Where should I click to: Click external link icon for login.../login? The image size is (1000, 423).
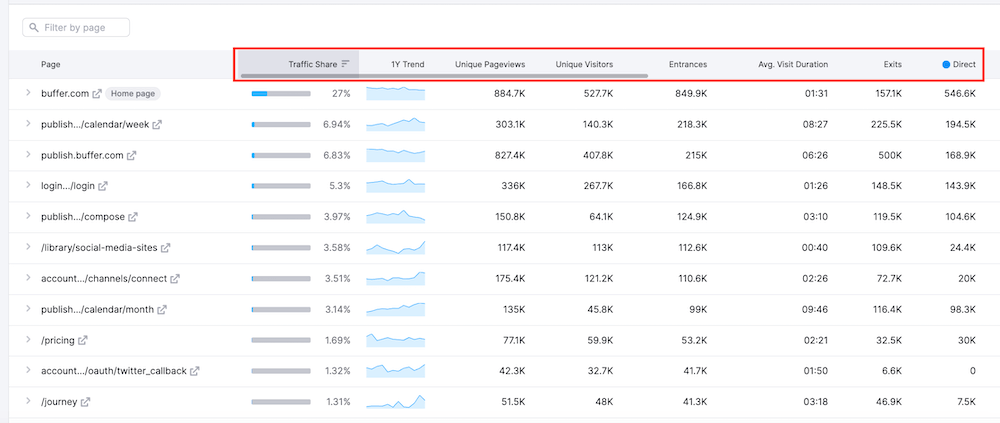coord(103,186)
